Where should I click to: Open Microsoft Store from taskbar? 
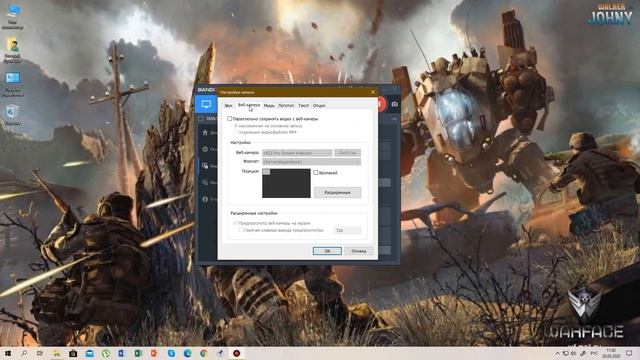click(x=73, y=353)
